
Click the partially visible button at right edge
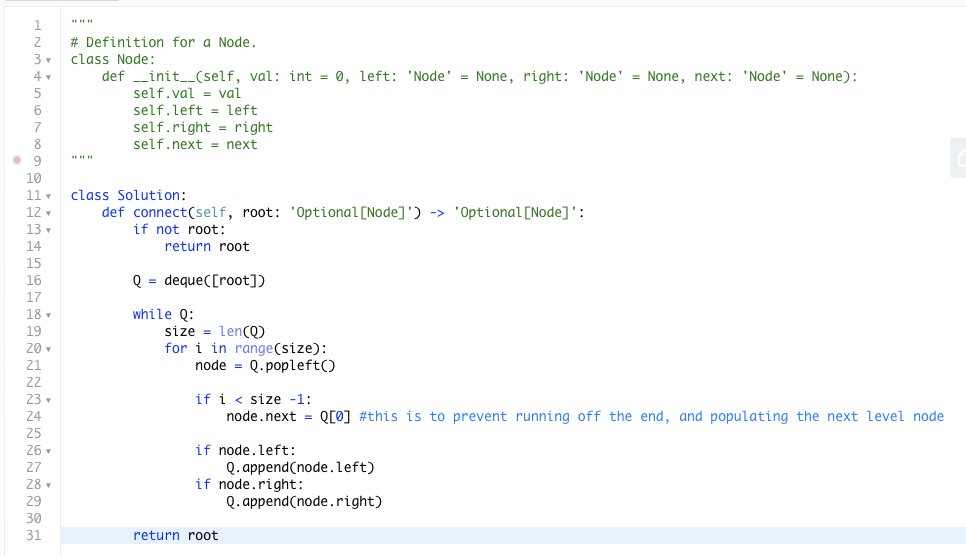(x=959, y=158)
